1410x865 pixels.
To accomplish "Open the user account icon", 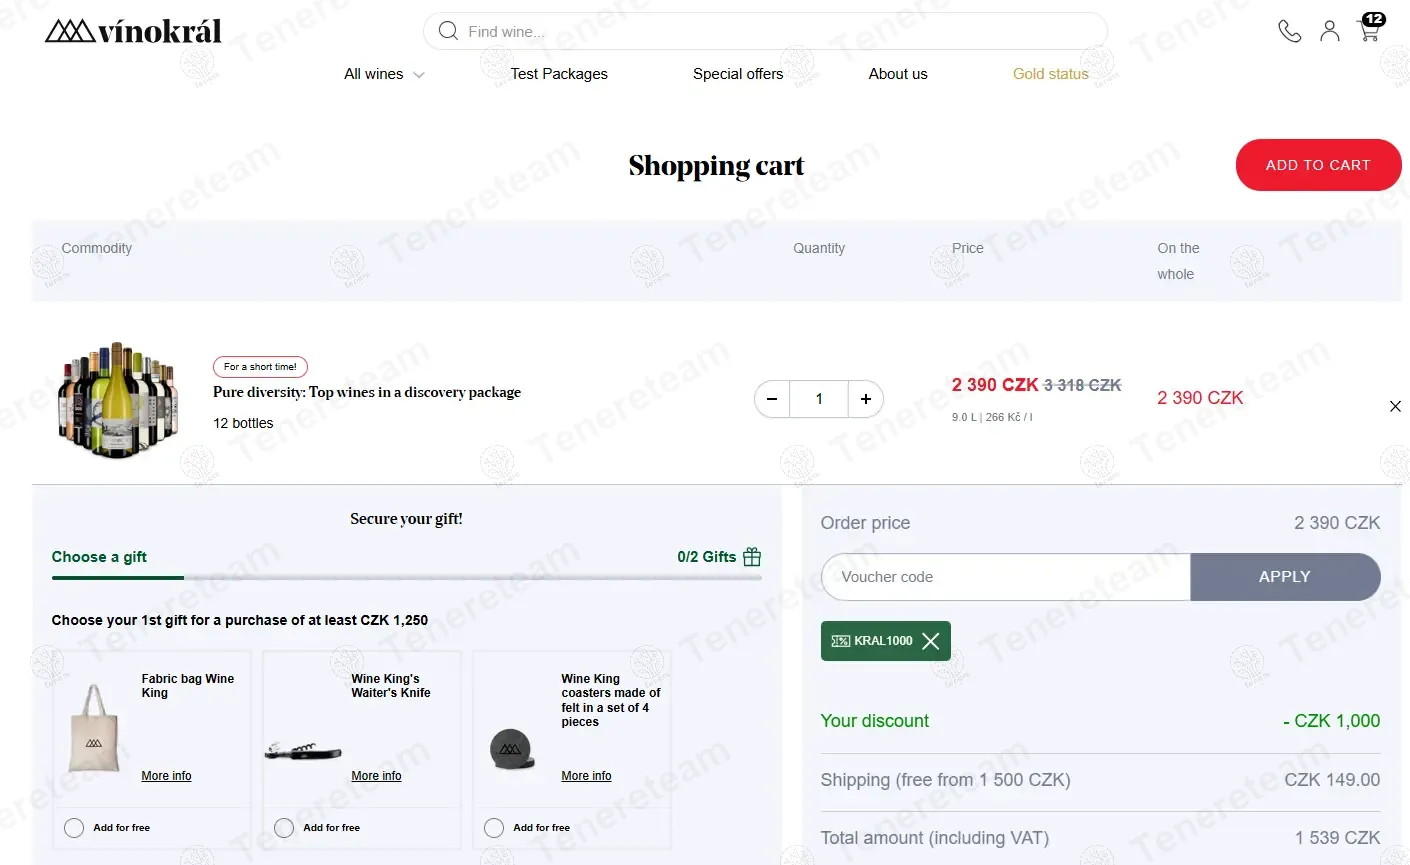I will click(x=1330, y=31).
